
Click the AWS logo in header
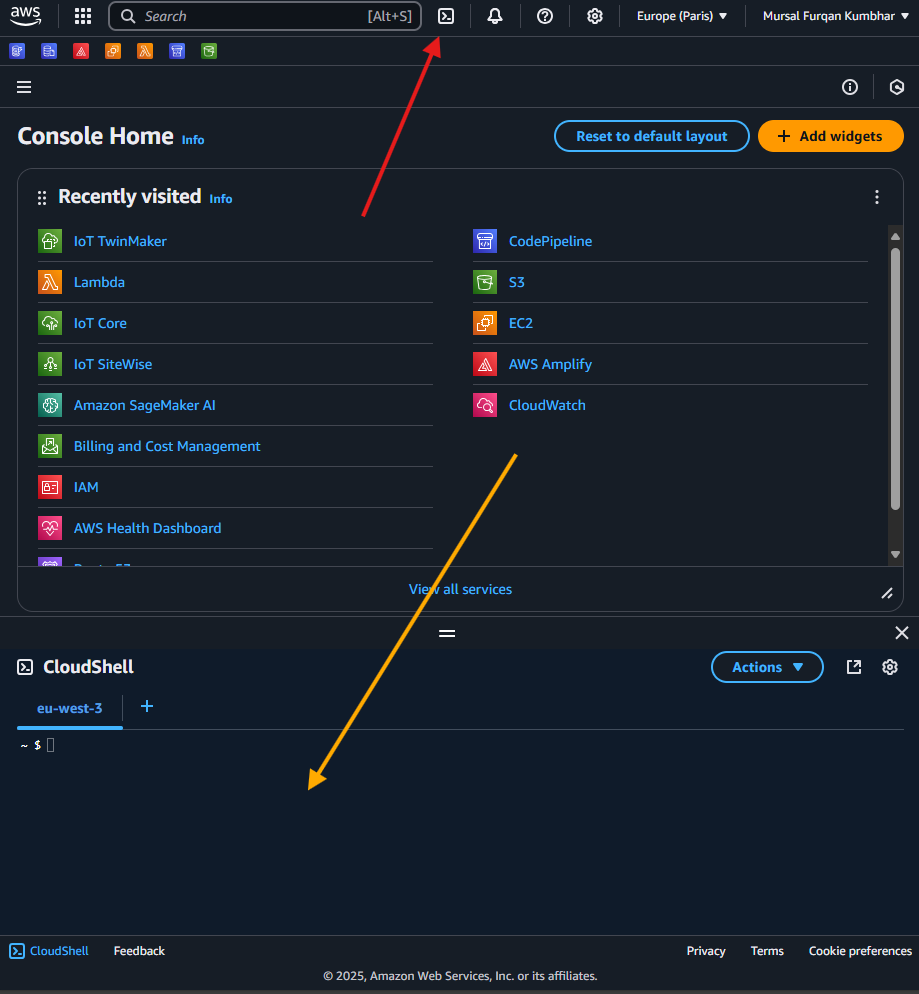25,16
